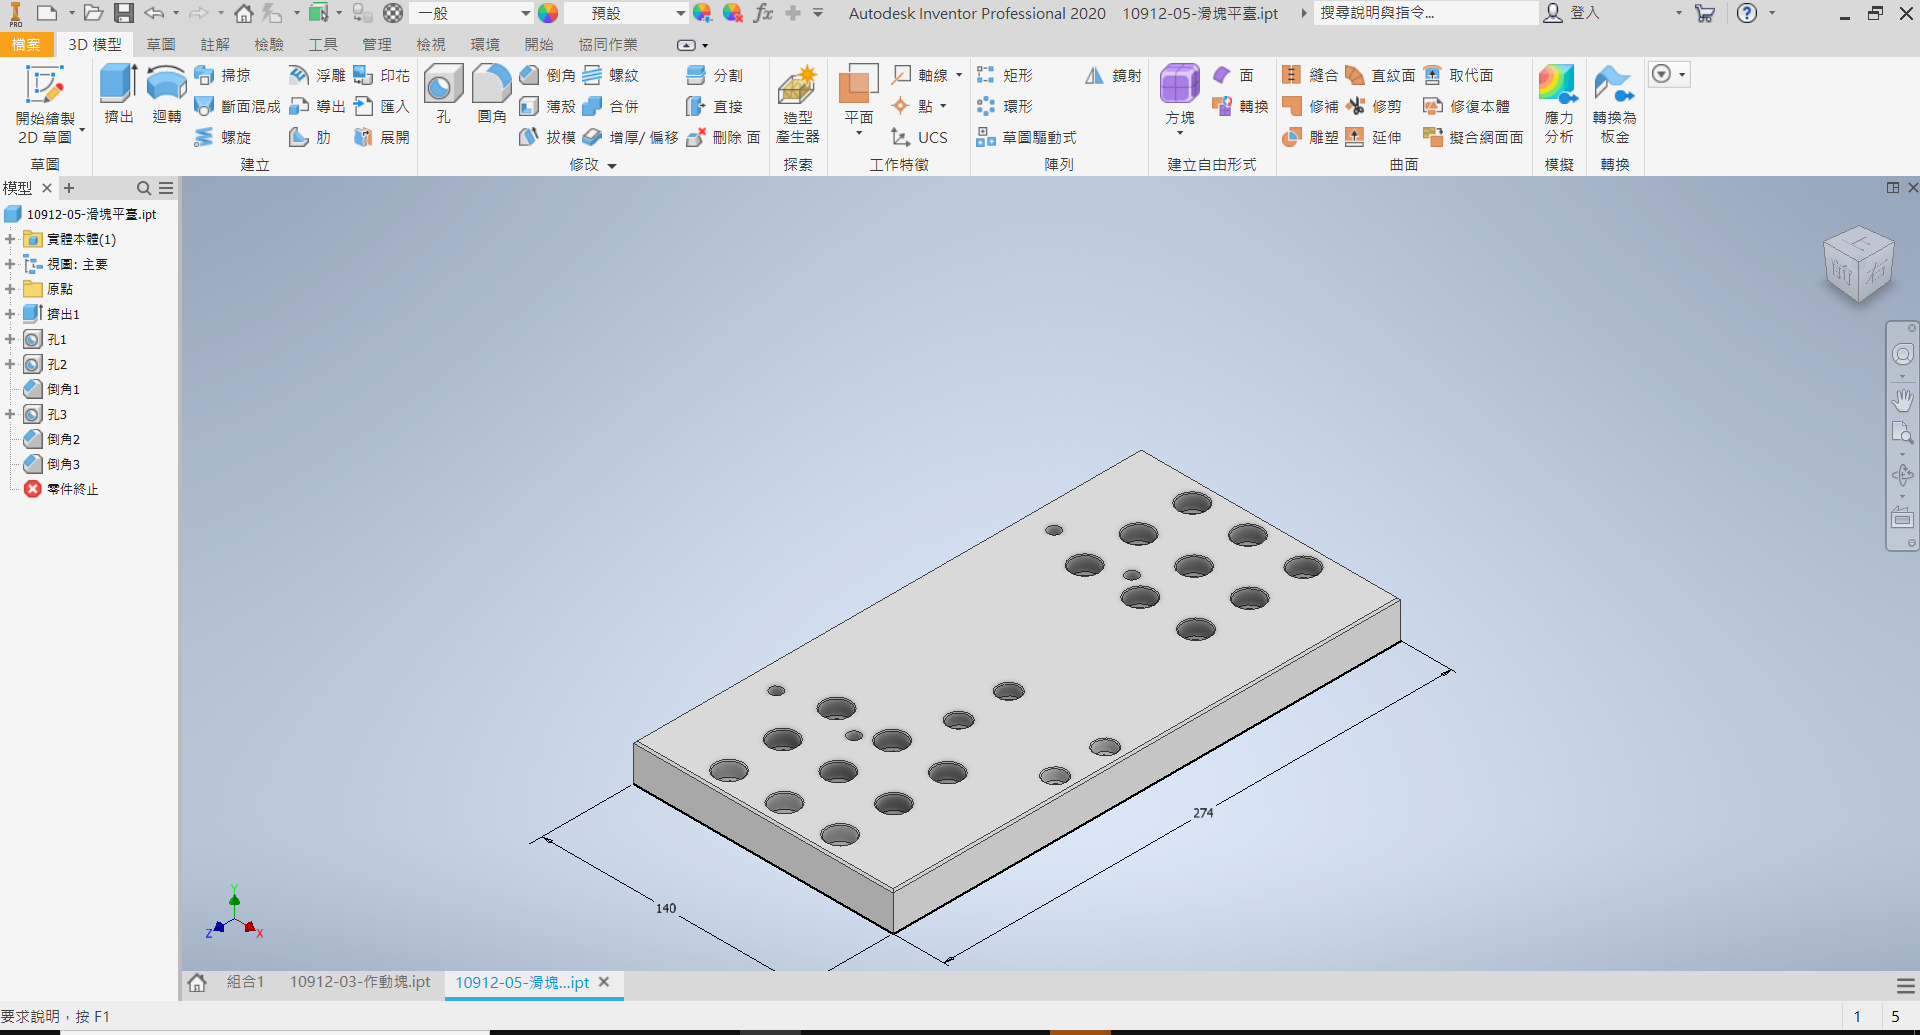
Task: Switch to the 檢驗 ribbon tab
Action: pos(269,45)
